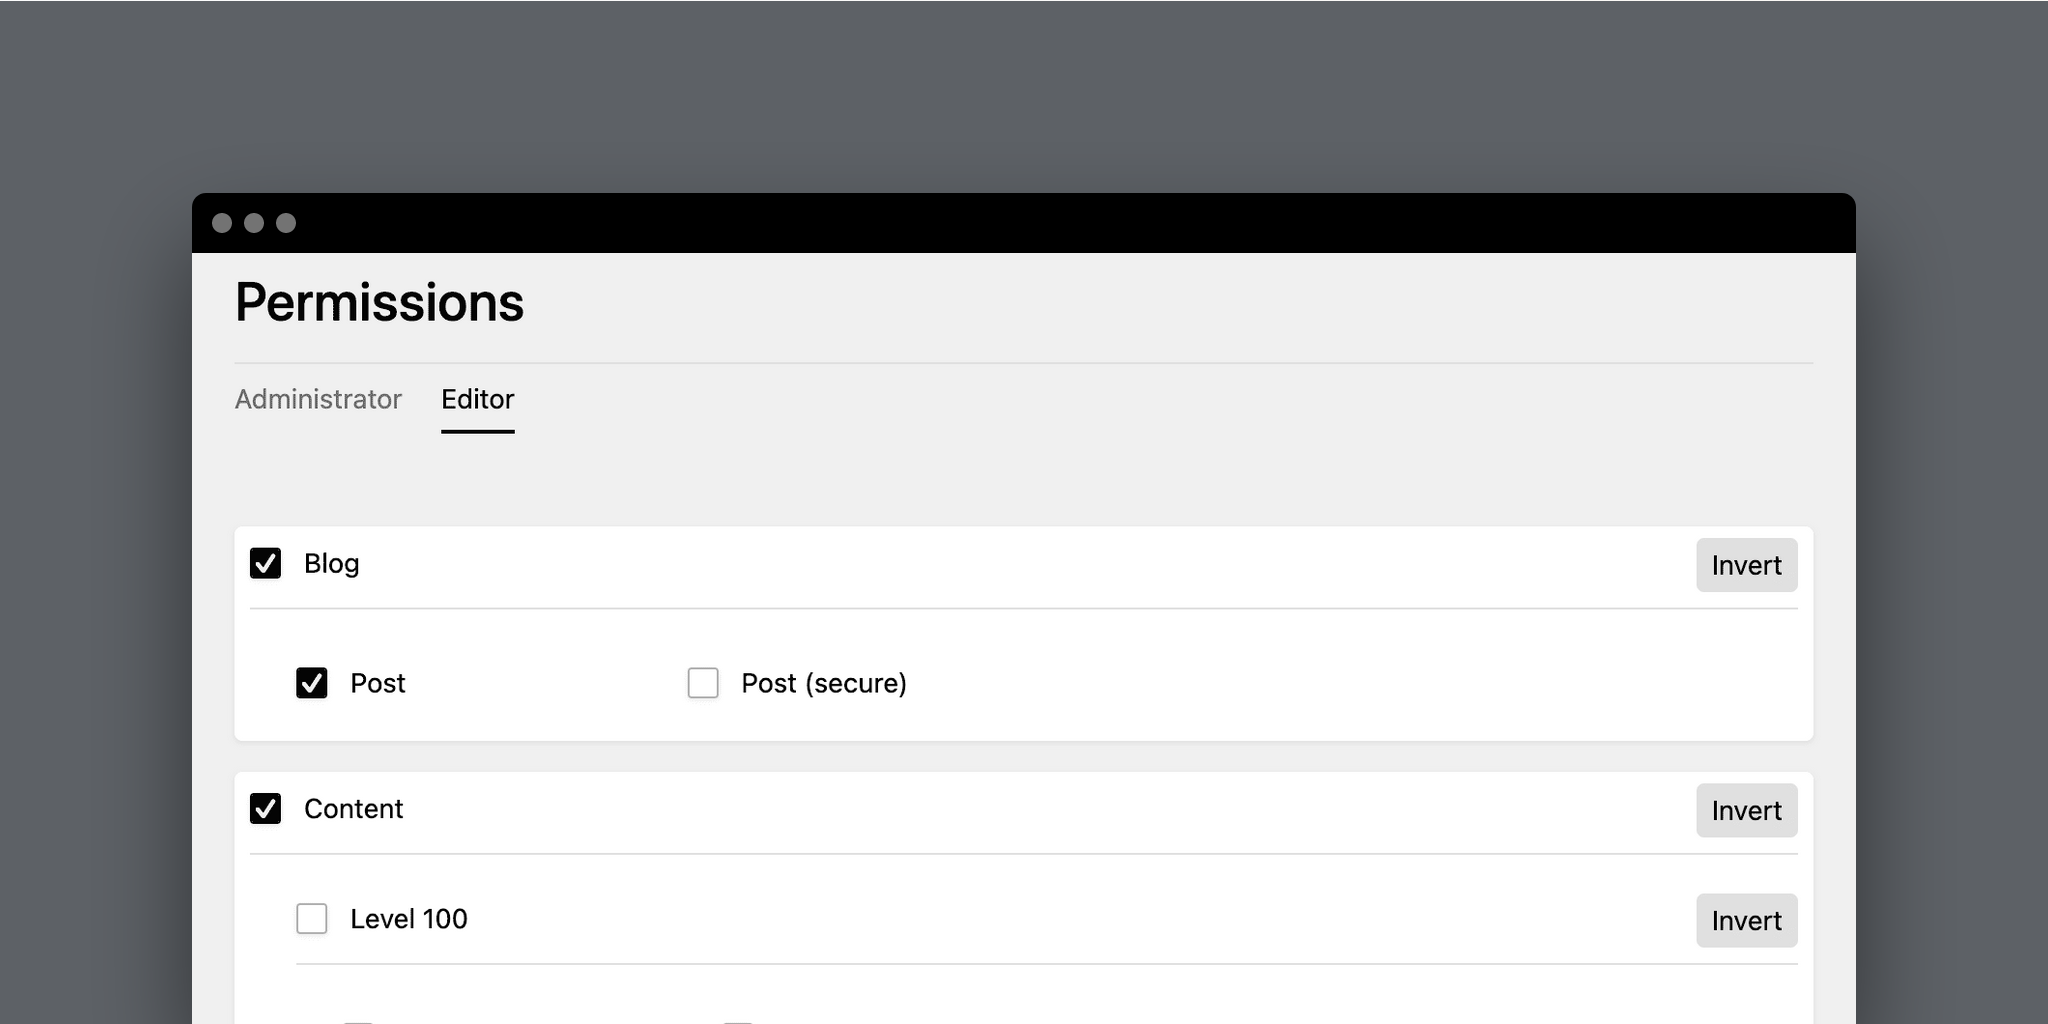The image size is (2048, 1024).
Task: Select the Editor tab
Action: tap(478, 400)
